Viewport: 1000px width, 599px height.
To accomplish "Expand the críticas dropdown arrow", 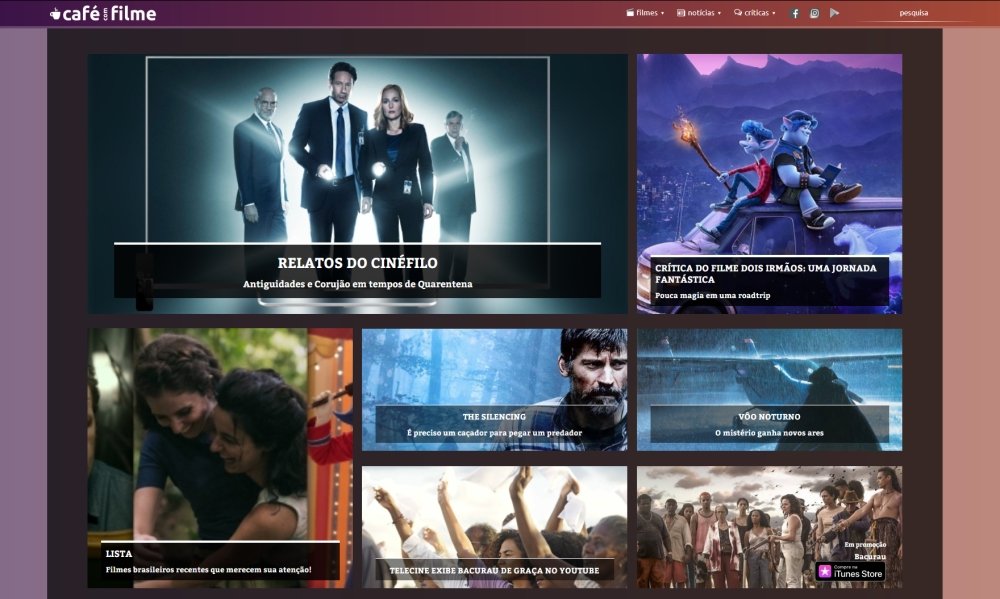I will [774, 14].
